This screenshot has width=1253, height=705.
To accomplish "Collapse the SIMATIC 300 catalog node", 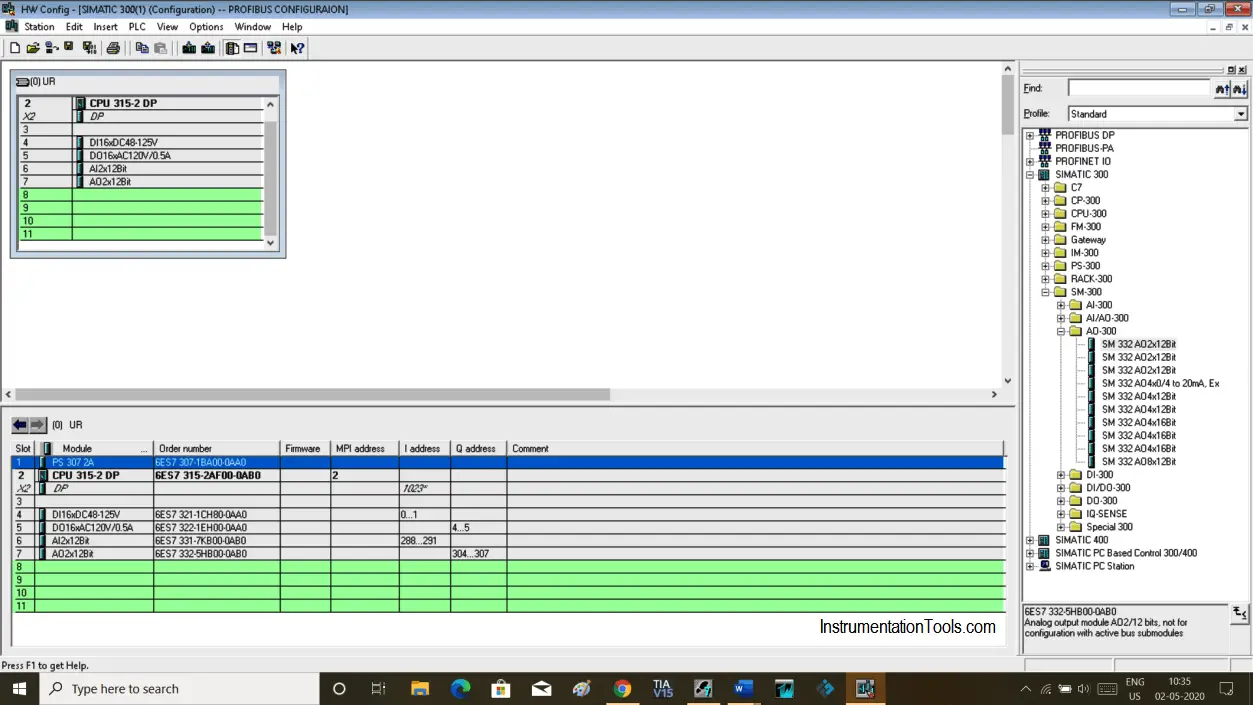I will pyautogui.click(x=1030, y=174).
